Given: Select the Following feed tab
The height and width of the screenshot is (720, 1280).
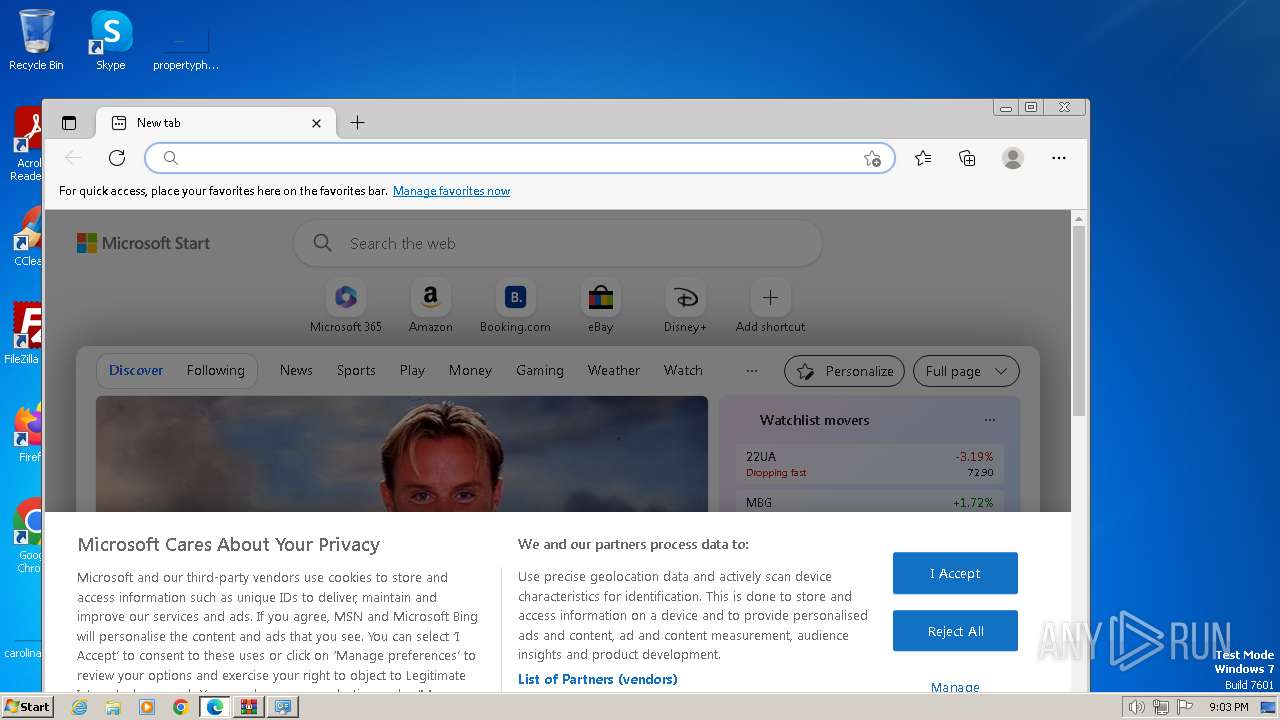Looking at the screenshot, I should coord(215,370).
